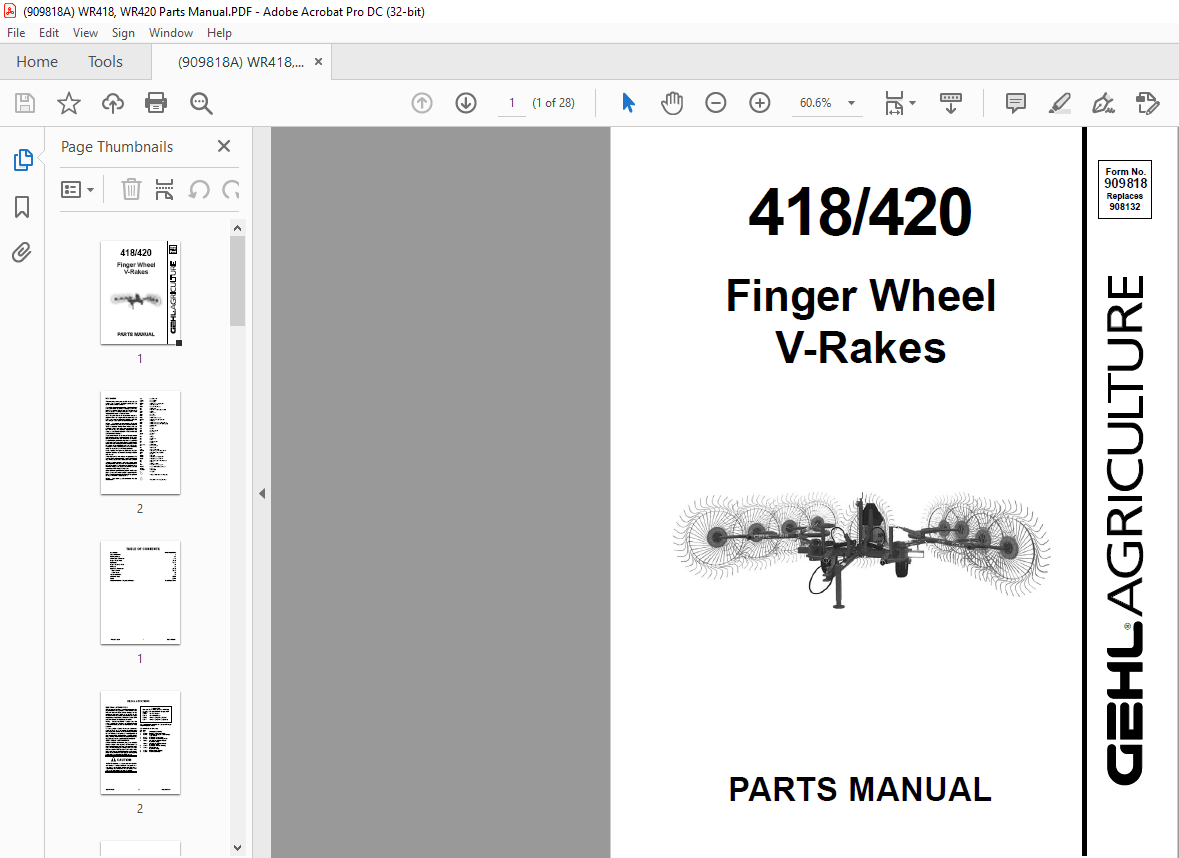Open the Fill & Sign tool

1103,103
